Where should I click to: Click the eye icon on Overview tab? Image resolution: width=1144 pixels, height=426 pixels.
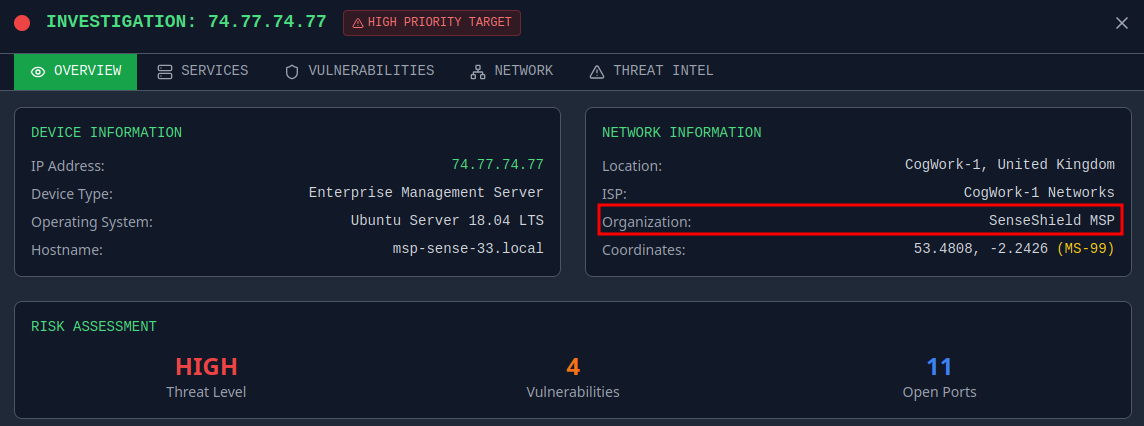[38, 72]
